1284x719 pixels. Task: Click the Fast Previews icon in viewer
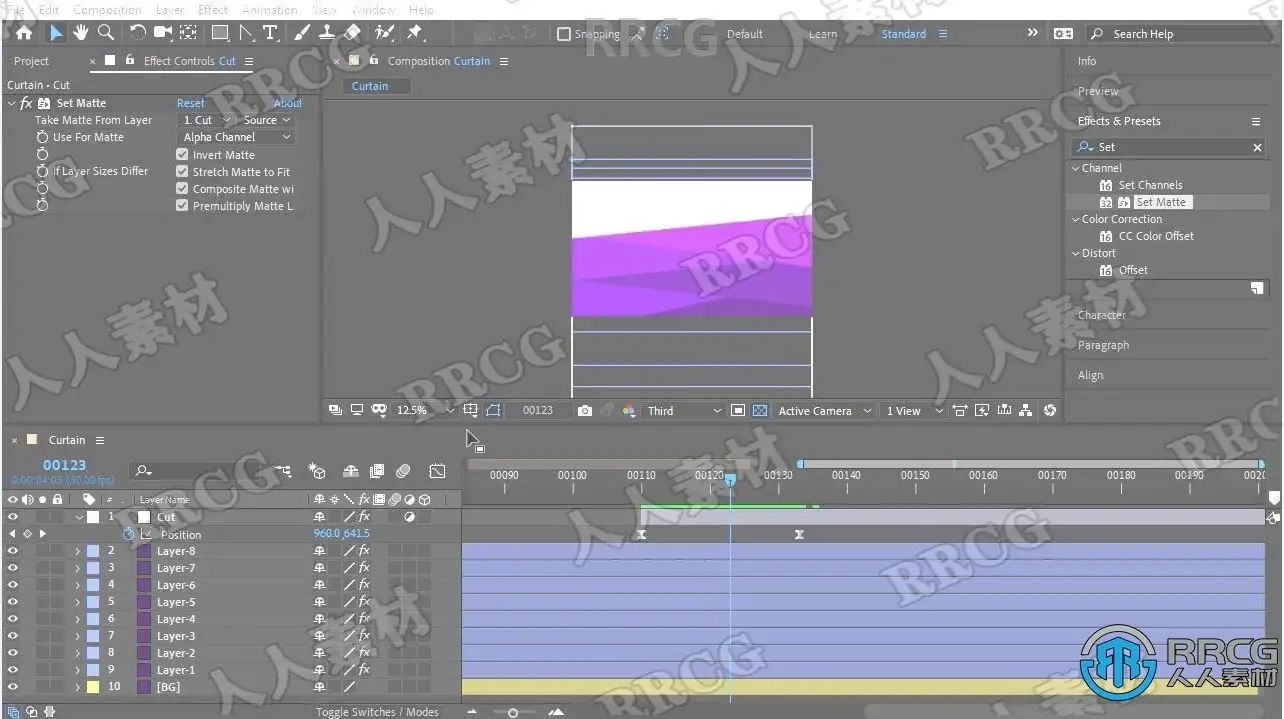pos(982,410)
